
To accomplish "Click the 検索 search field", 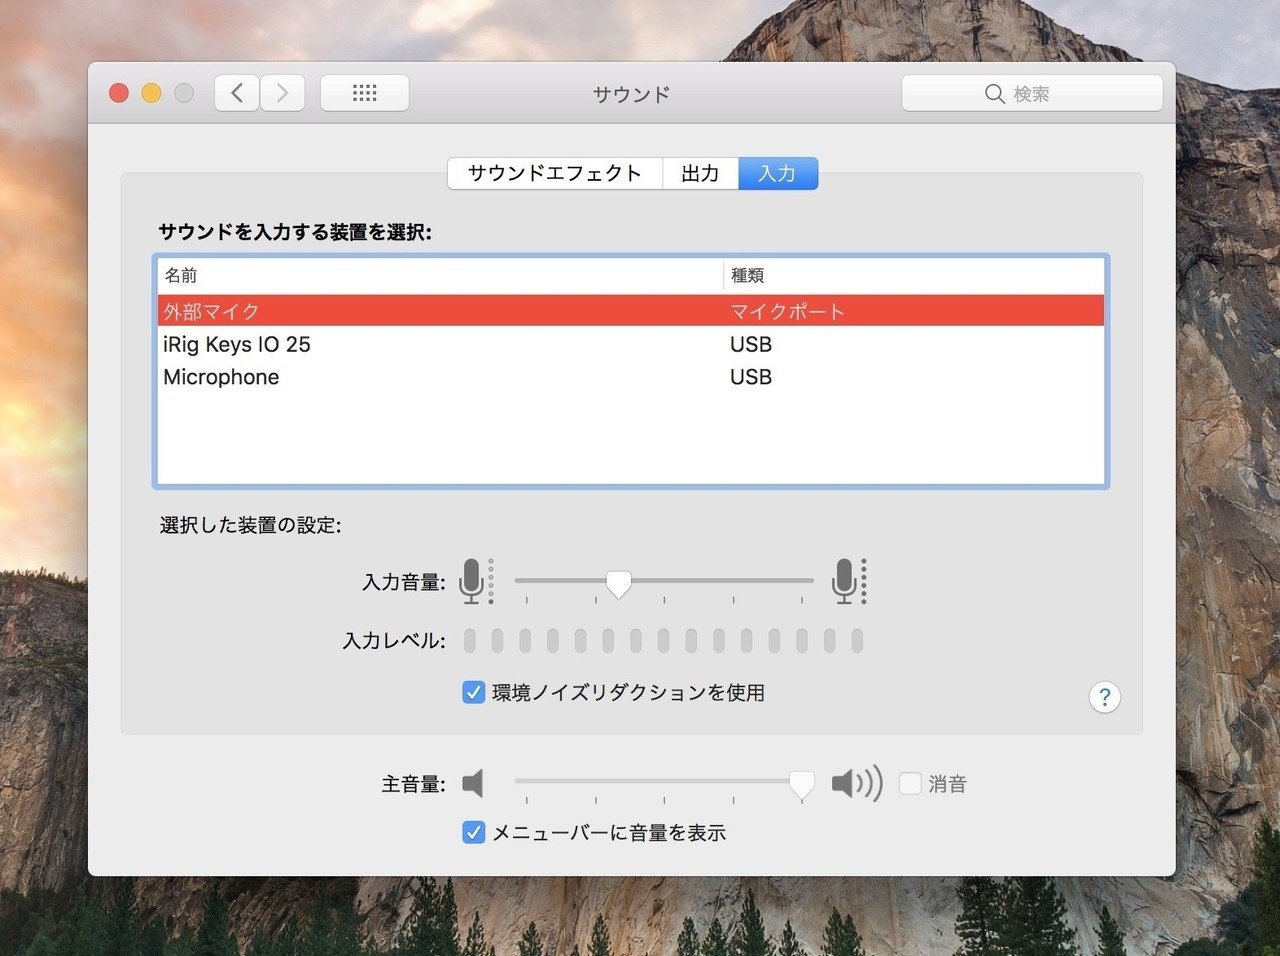I will tap(1032, 92).
